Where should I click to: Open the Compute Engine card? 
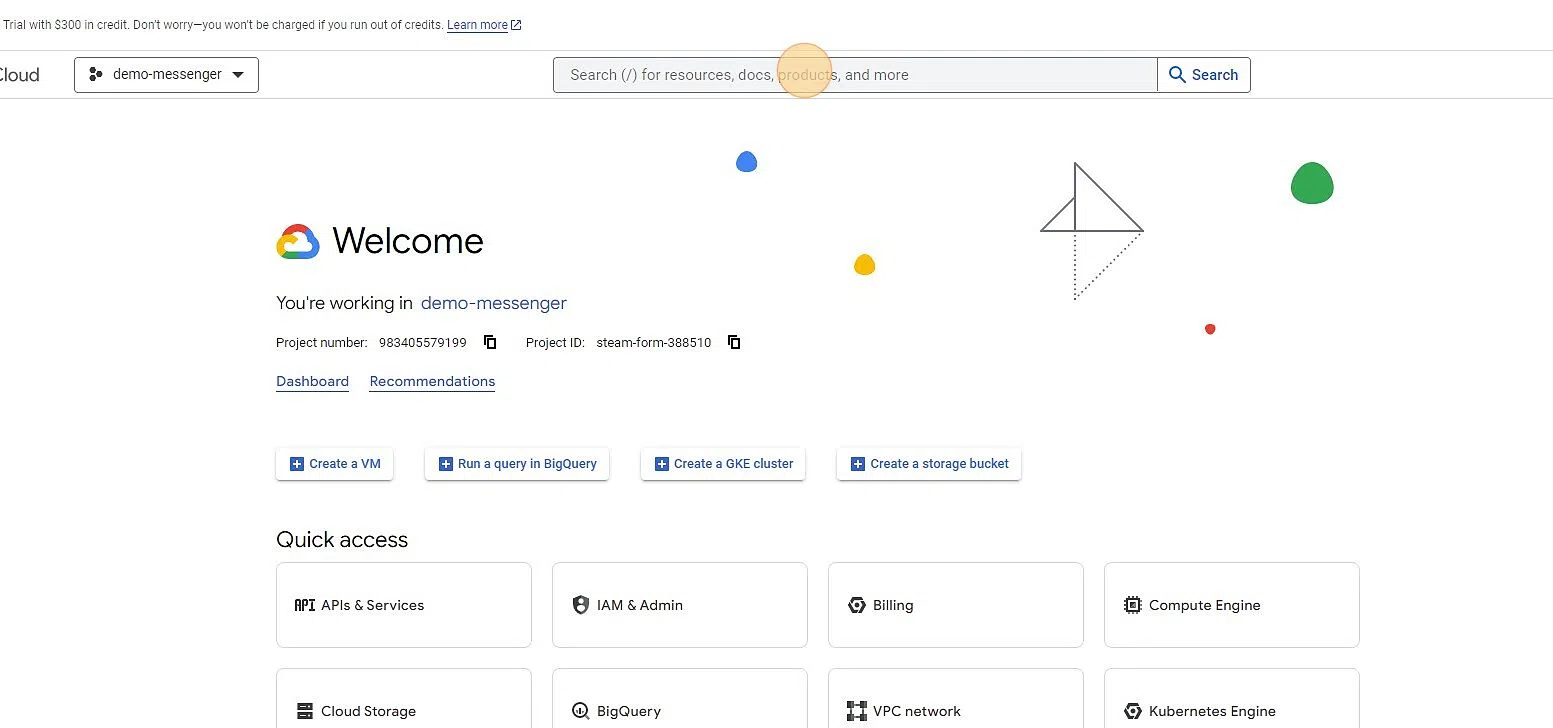coord(1232,605)
